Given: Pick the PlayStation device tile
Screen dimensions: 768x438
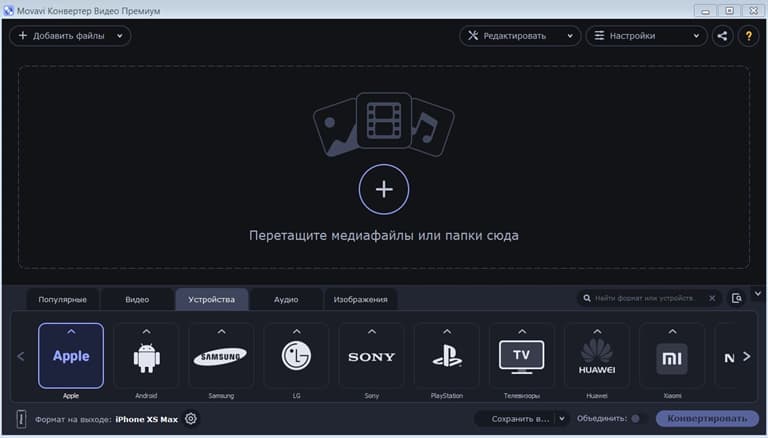Looking at the screenshot, I should tap(447, 356).
